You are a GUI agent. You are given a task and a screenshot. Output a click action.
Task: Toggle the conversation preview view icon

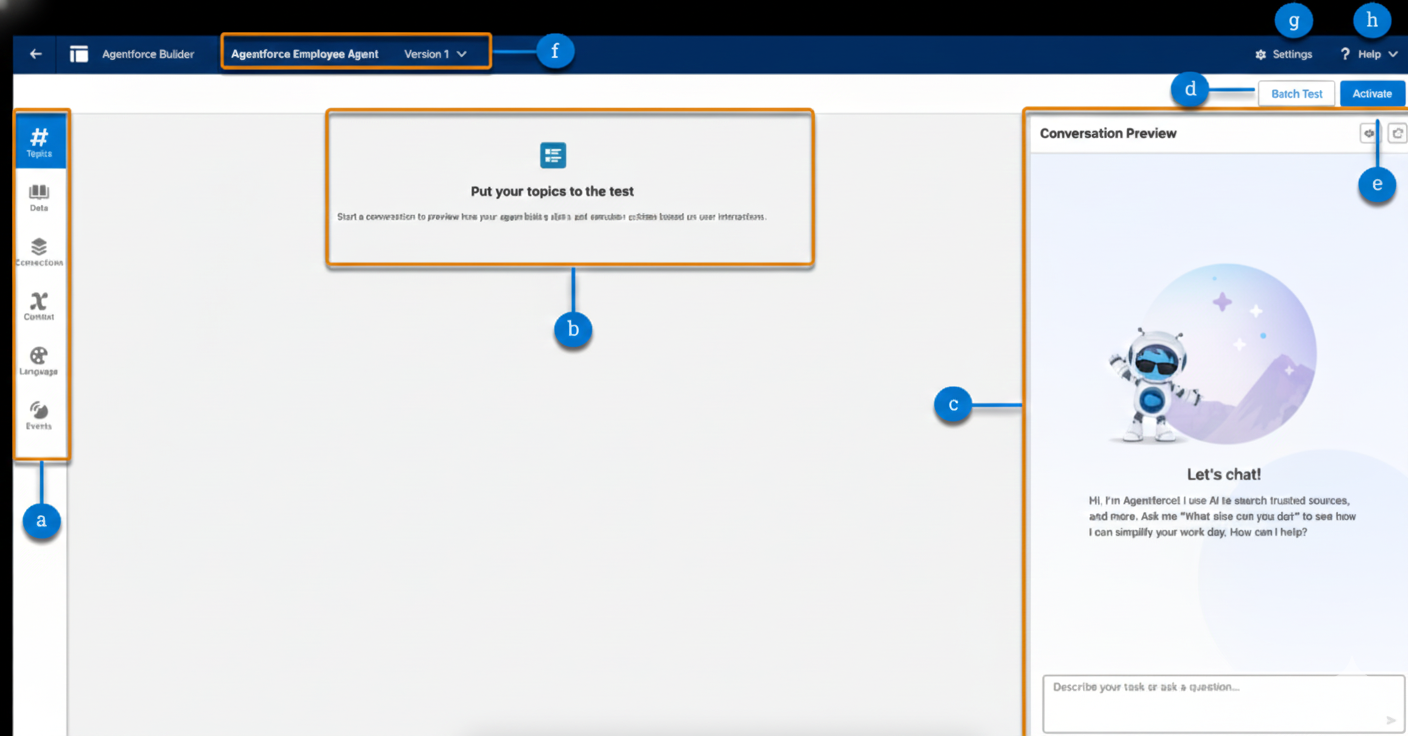1369,133
